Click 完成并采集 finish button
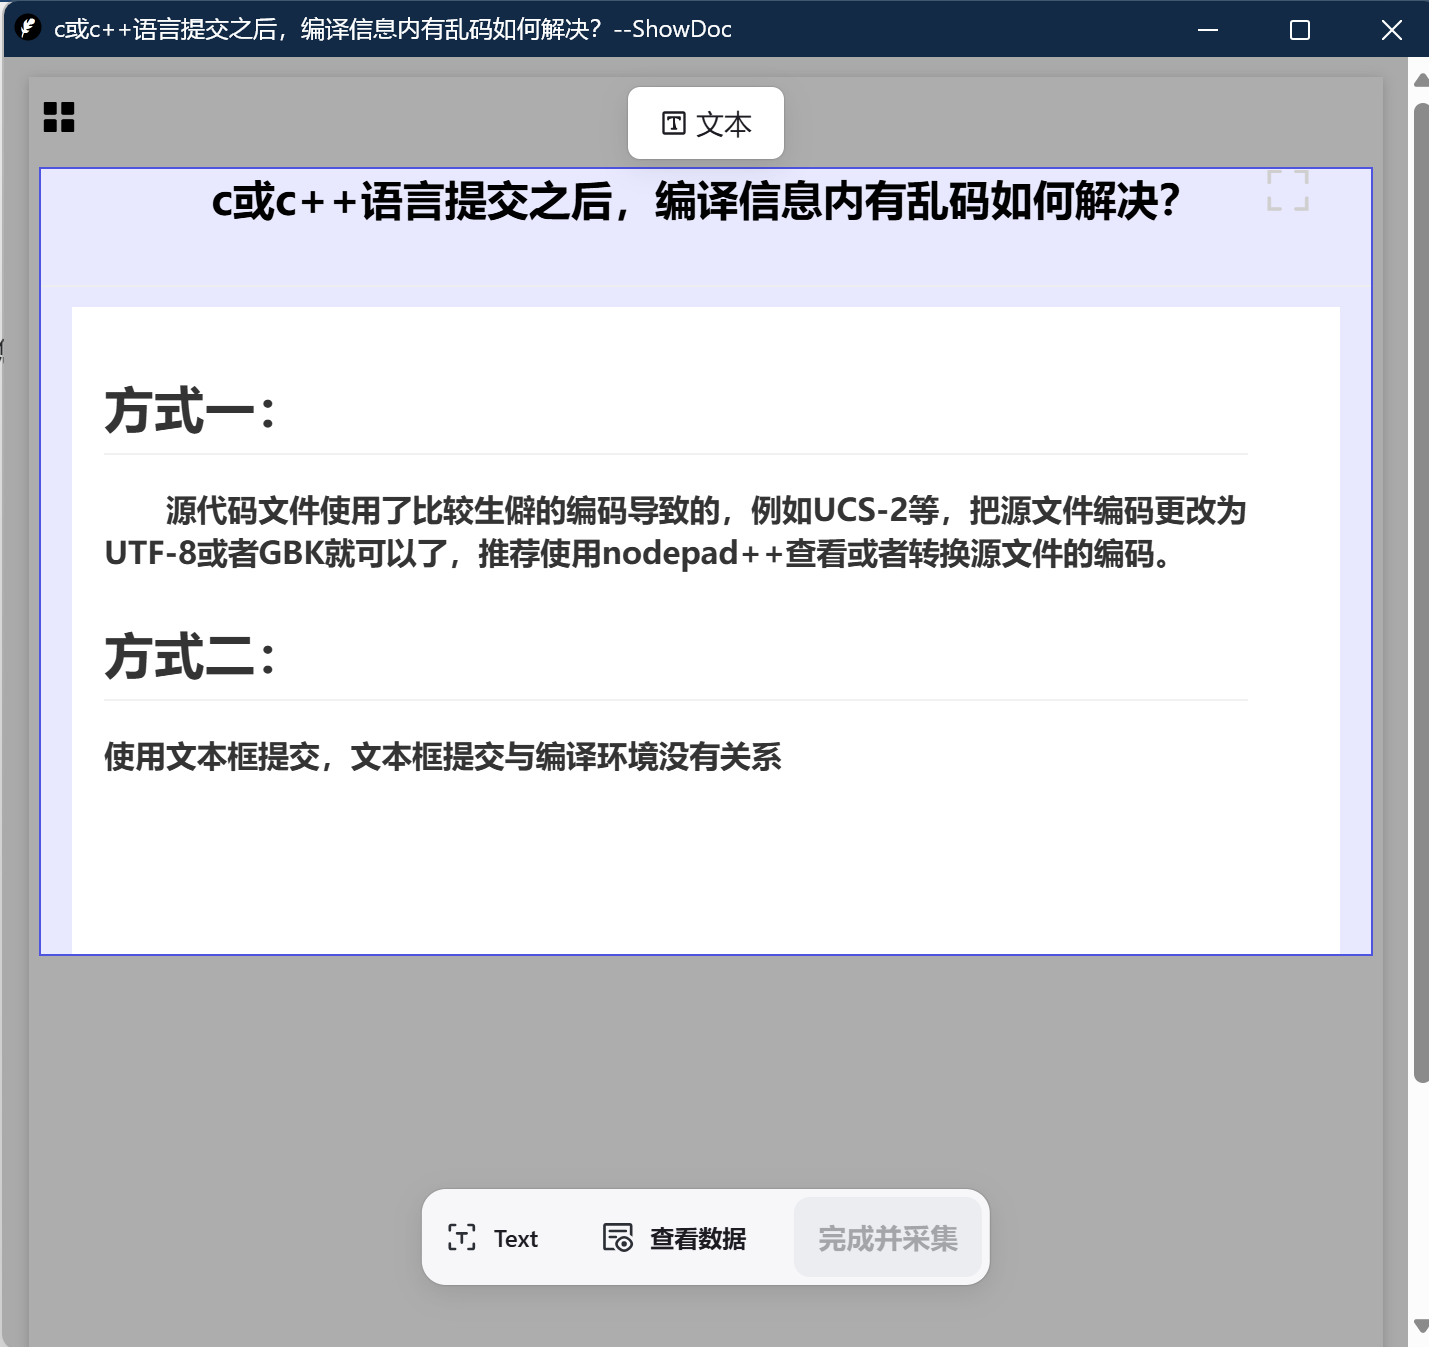The height and width of the screenshot is (1347, 1429). click(888, 1238)
